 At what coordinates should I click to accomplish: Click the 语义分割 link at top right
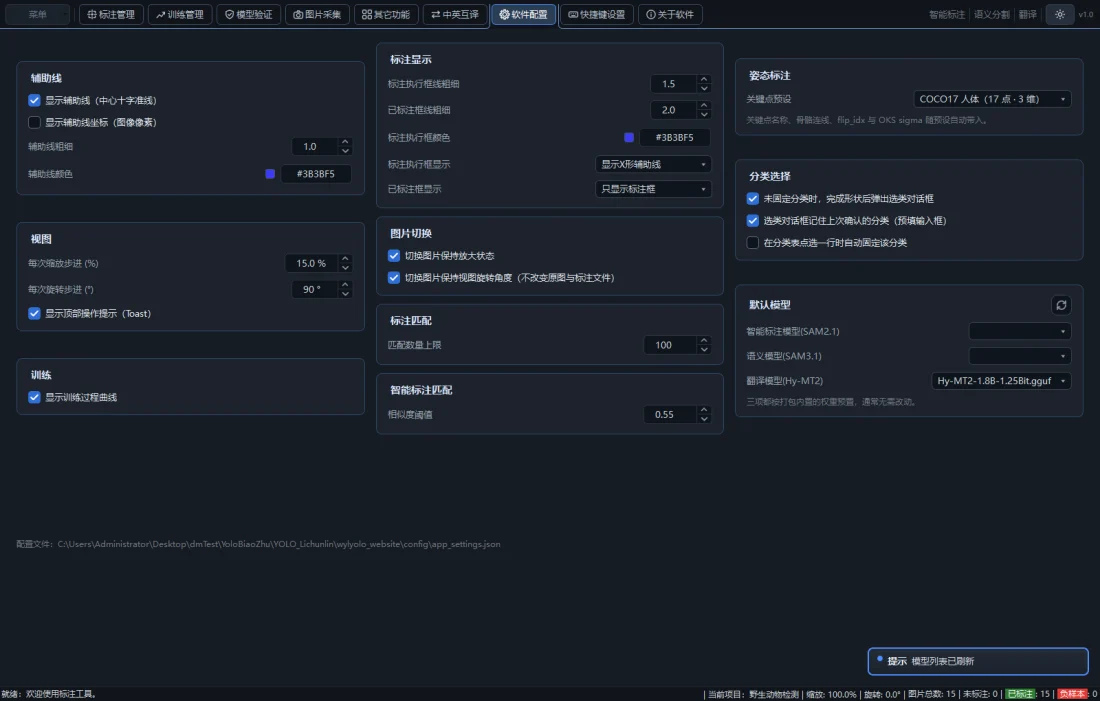pyautogui.click(x=991, y=14)
